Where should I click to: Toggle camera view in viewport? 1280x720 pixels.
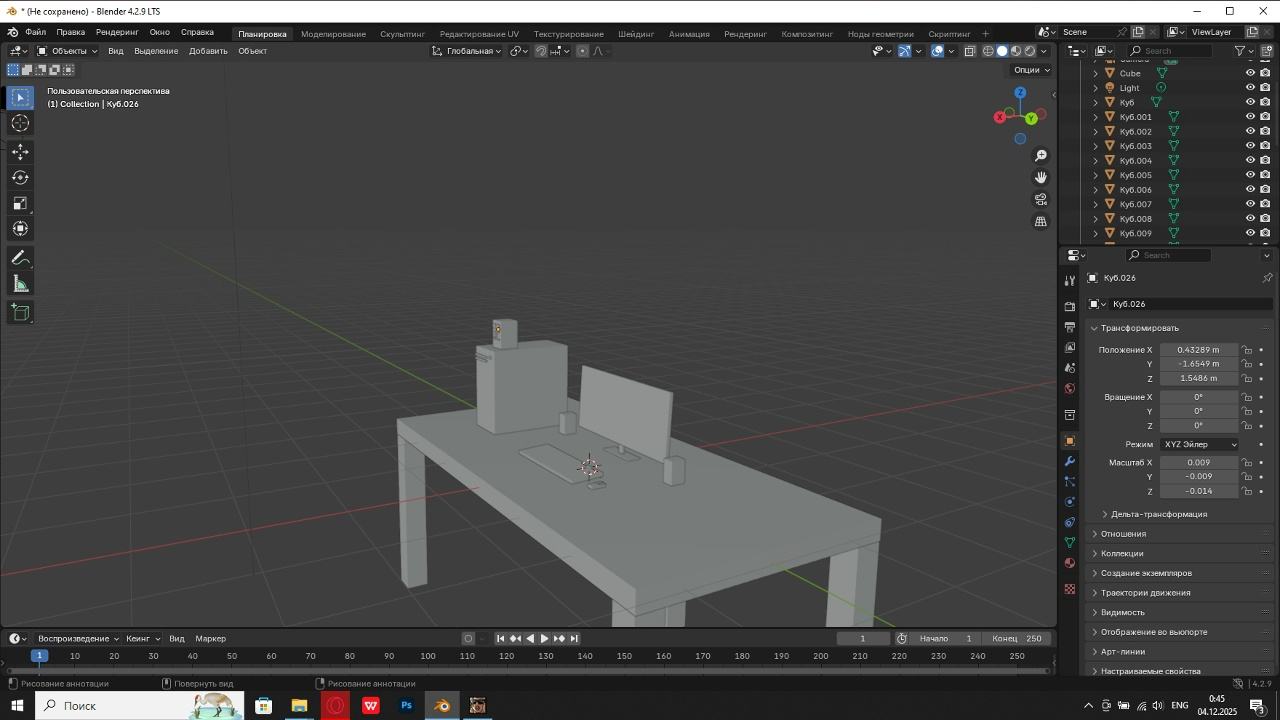pyautogui.click(x=1041, y=200)
